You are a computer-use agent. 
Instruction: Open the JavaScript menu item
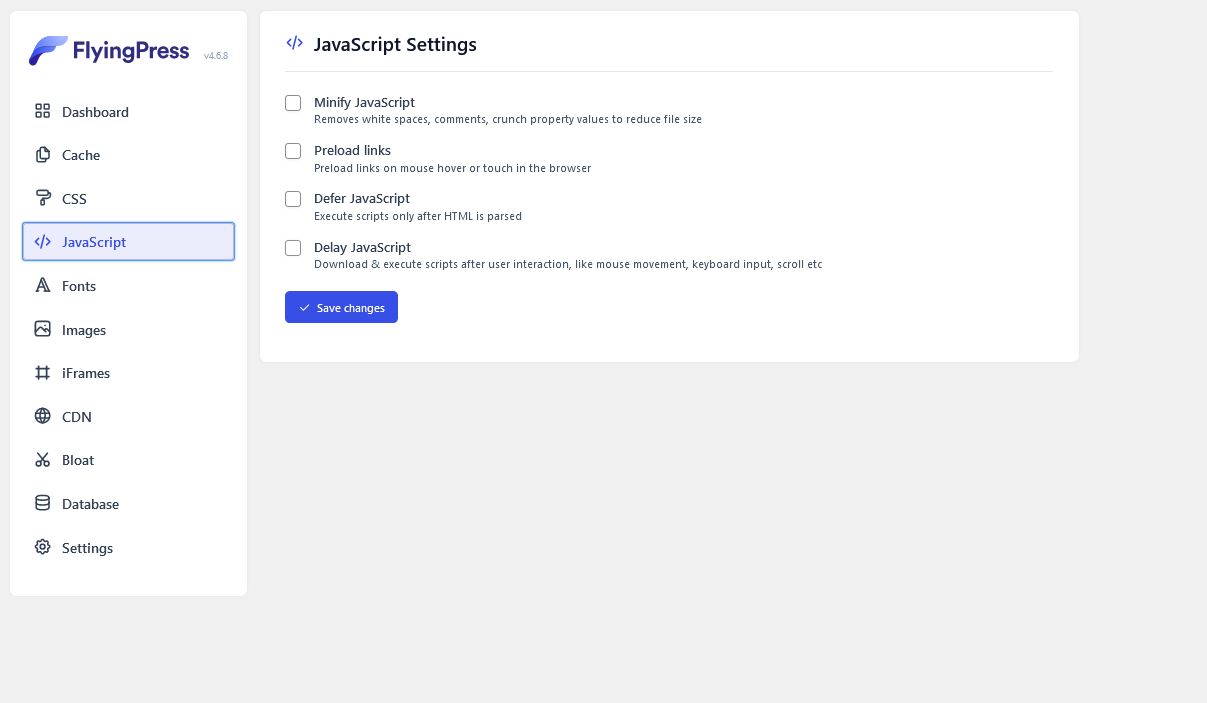(x=128, y=242)
